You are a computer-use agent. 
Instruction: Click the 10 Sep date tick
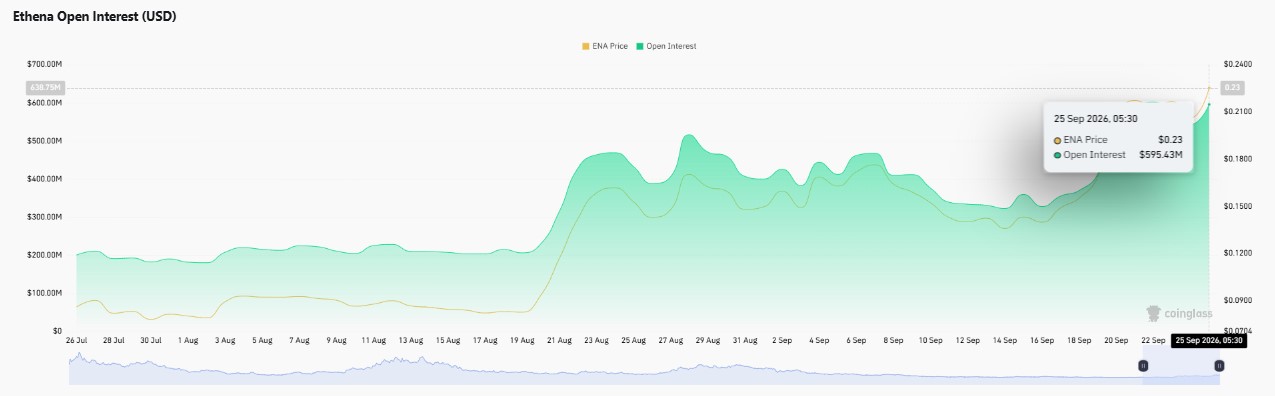tap(930, 340)
